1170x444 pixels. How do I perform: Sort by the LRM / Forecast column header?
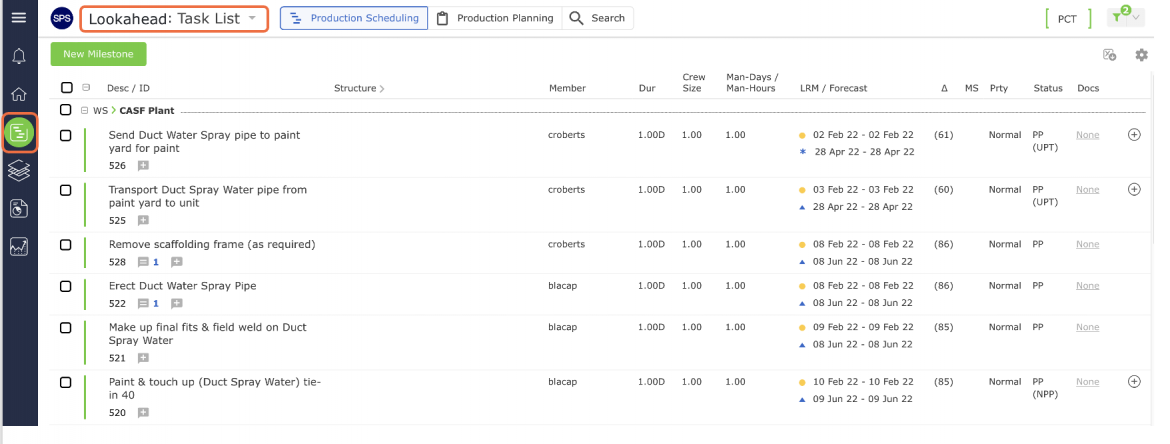[833, 88]
